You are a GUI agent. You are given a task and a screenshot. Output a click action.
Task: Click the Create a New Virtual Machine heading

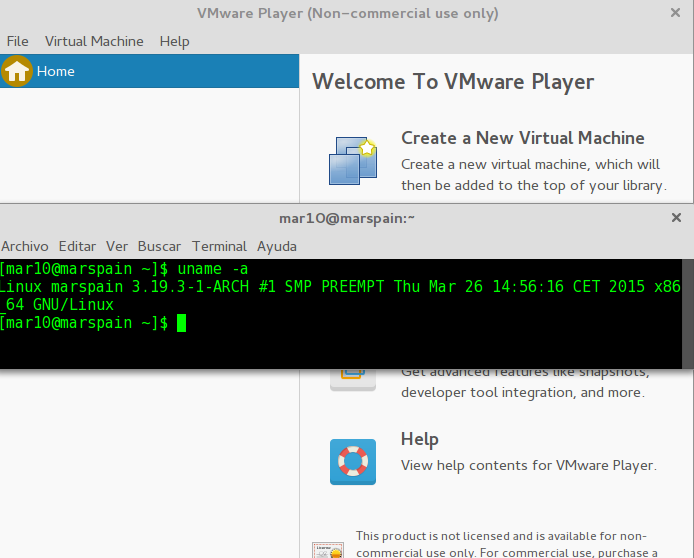click(522, 138)
